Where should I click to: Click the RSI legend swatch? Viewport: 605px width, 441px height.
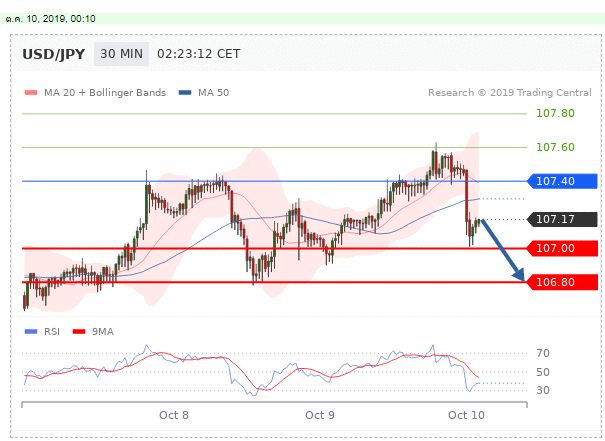click(31, 331)
